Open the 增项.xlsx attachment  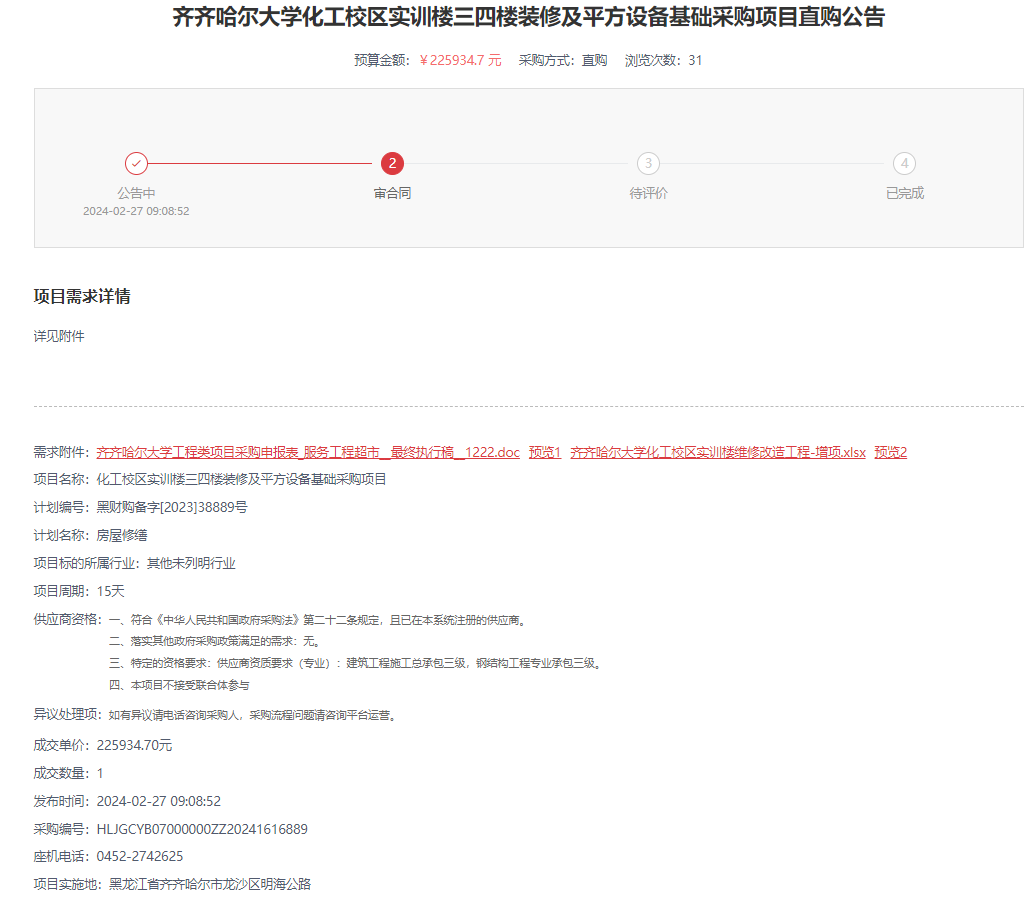click(x=717, y=452)
